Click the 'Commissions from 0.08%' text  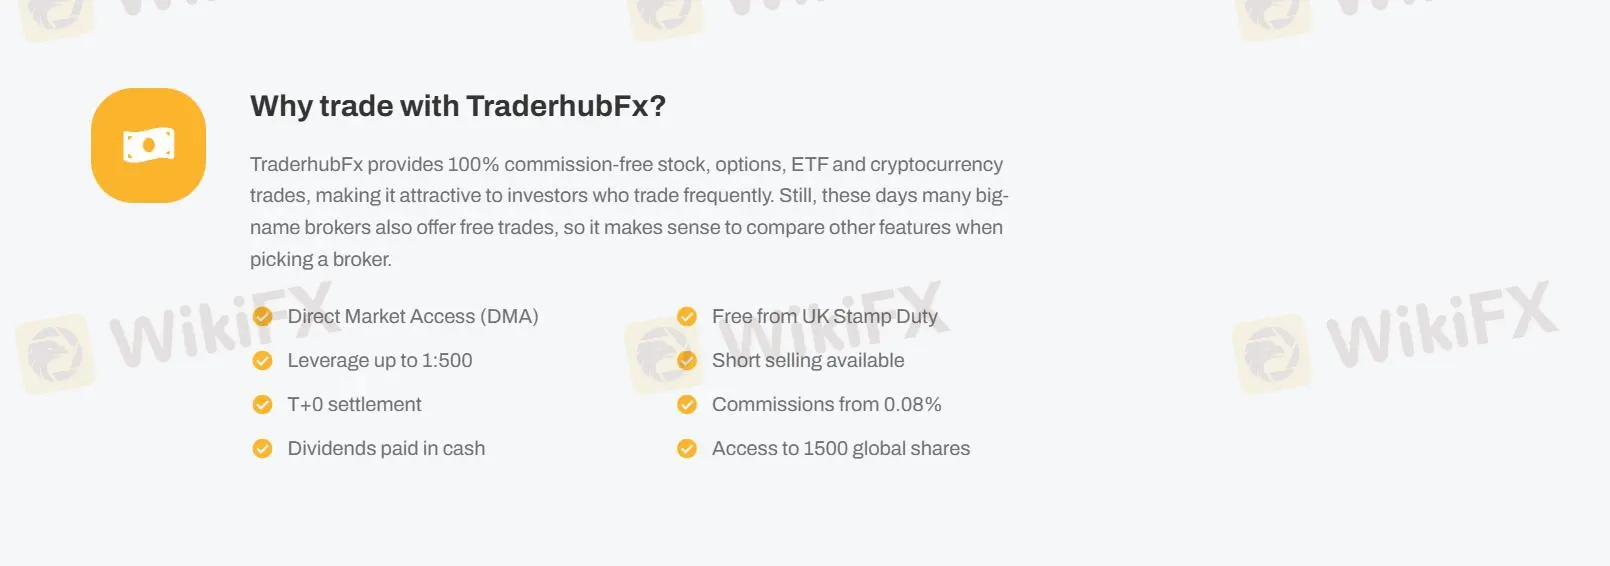[826, 405]
